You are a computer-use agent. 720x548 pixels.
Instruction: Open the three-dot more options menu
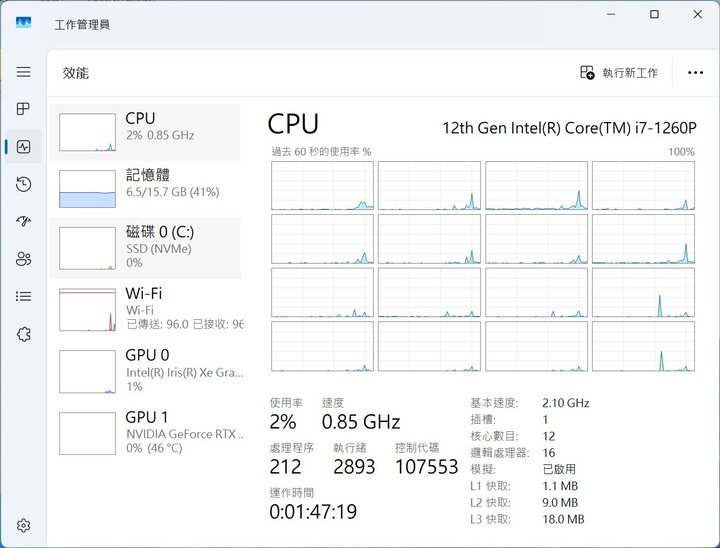pyautogui.click(x=695, y=73)
